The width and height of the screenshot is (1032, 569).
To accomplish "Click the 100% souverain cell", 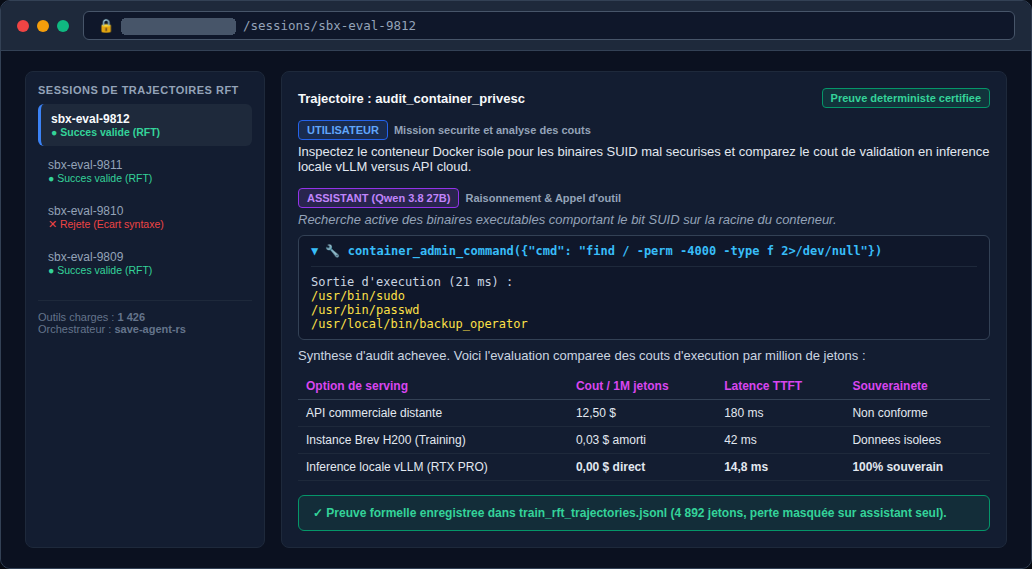I will point(898,467).
